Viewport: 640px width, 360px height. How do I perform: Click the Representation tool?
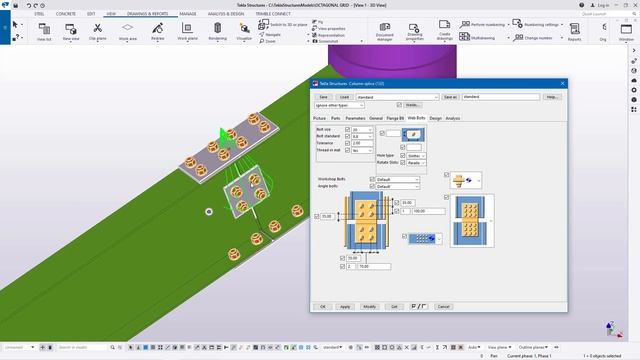pos(328,35)
